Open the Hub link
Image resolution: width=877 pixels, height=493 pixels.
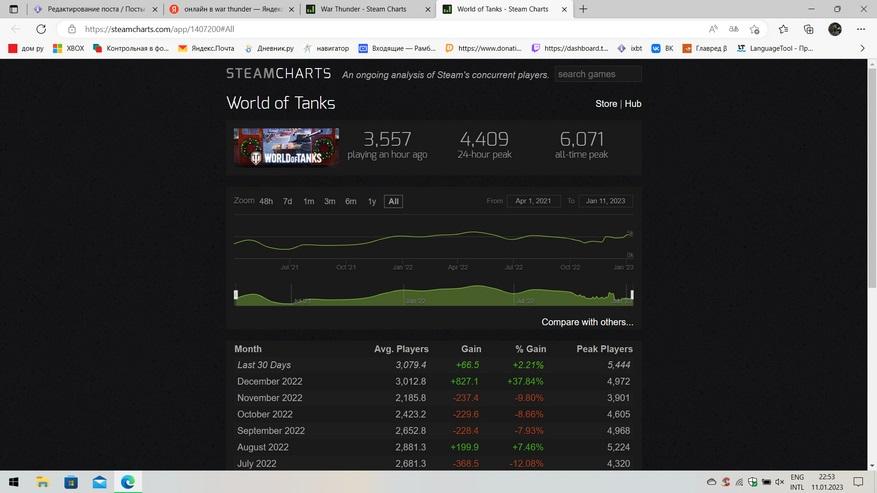pos(633,104)
